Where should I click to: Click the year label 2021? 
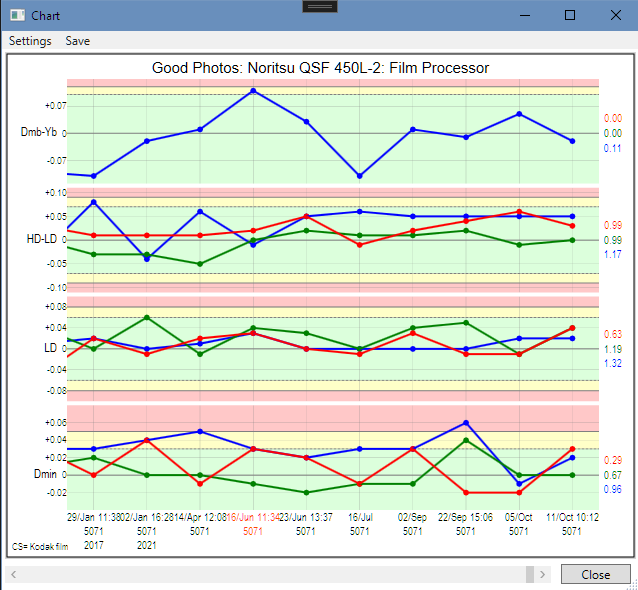pyautogui.click(x=146, y=545)
